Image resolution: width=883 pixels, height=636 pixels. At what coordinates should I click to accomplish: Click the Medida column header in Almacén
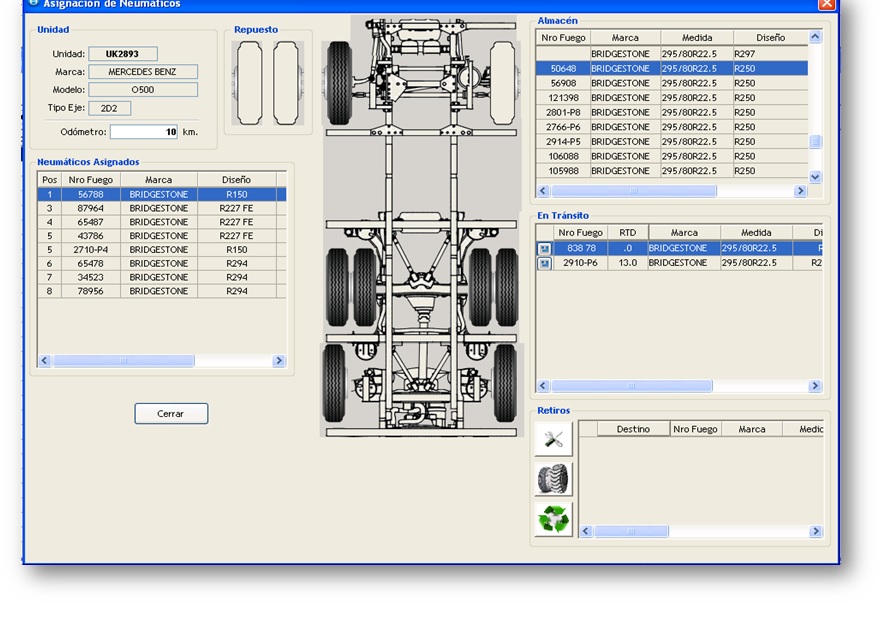click(x=697, y=38)
